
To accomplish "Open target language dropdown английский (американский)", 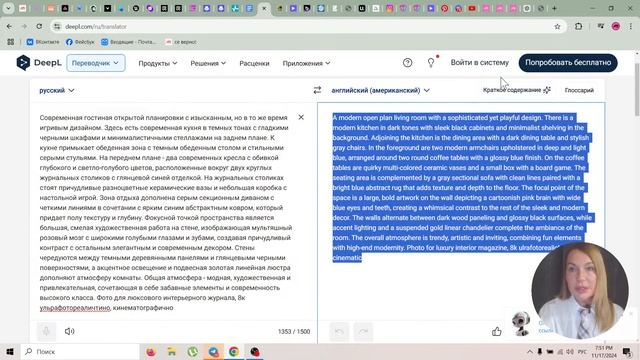I will pyautogui.click(x=380, y=90).
